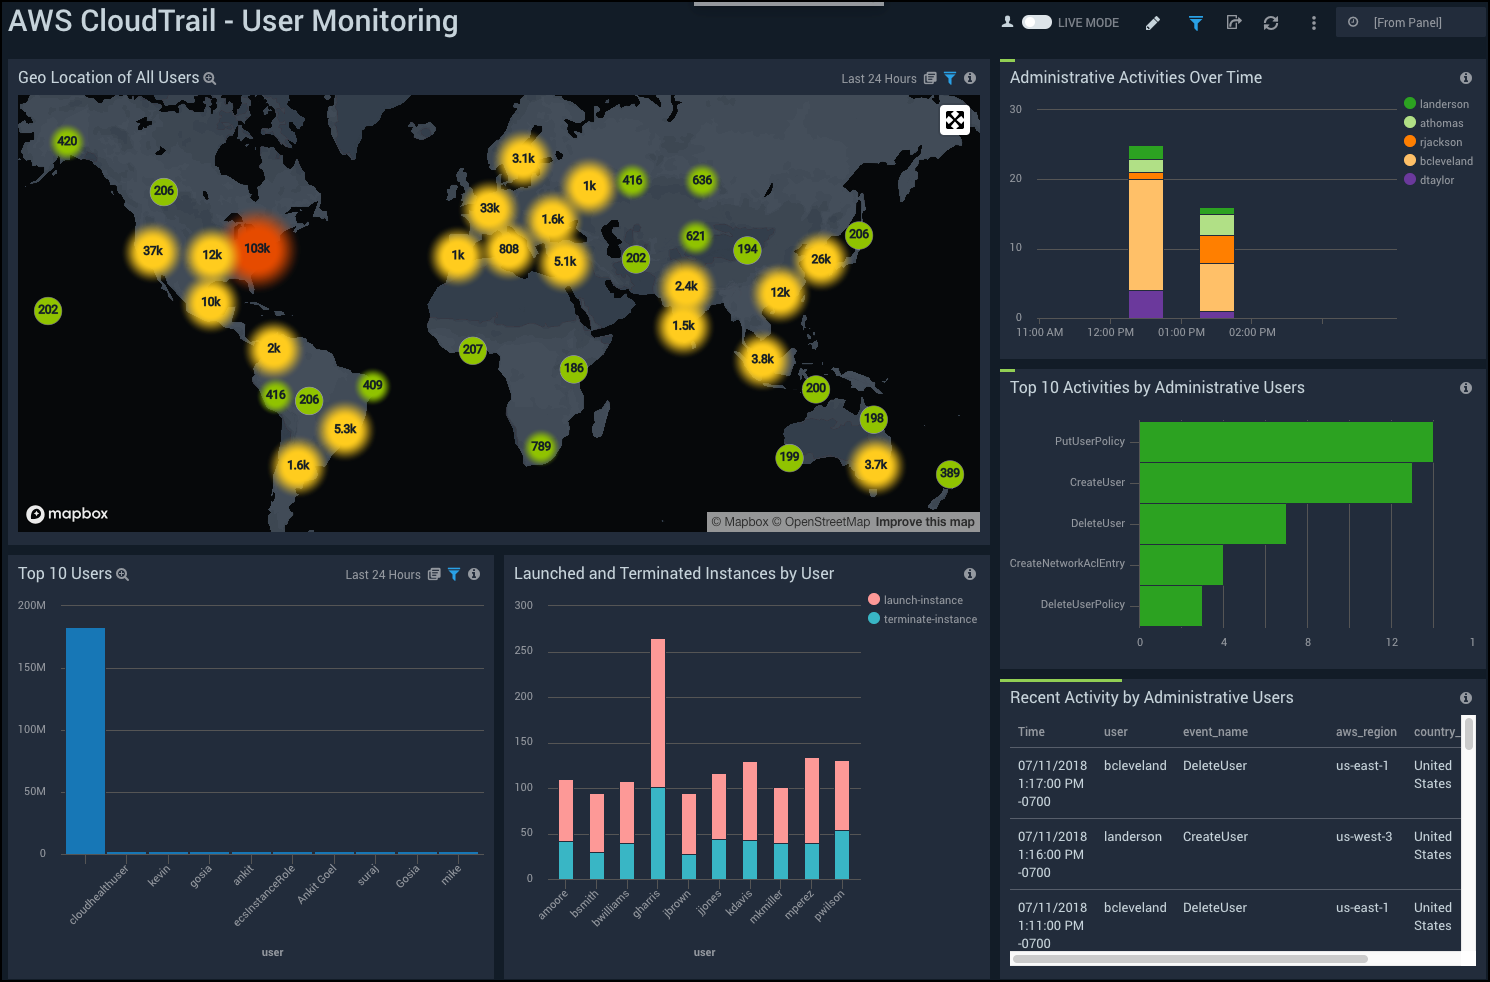Open the info icon on Administrative Activities Over Time
This screenshot has width=1490, height=982.
coord(1466,77)
